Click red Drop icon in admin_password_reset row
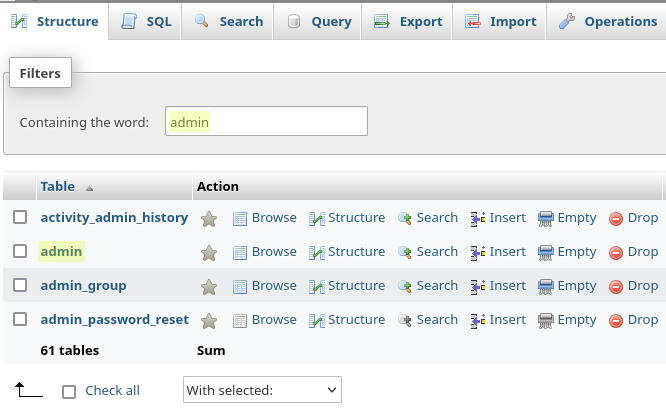Screen dimensions: 666x411 [x=616, y=321]
